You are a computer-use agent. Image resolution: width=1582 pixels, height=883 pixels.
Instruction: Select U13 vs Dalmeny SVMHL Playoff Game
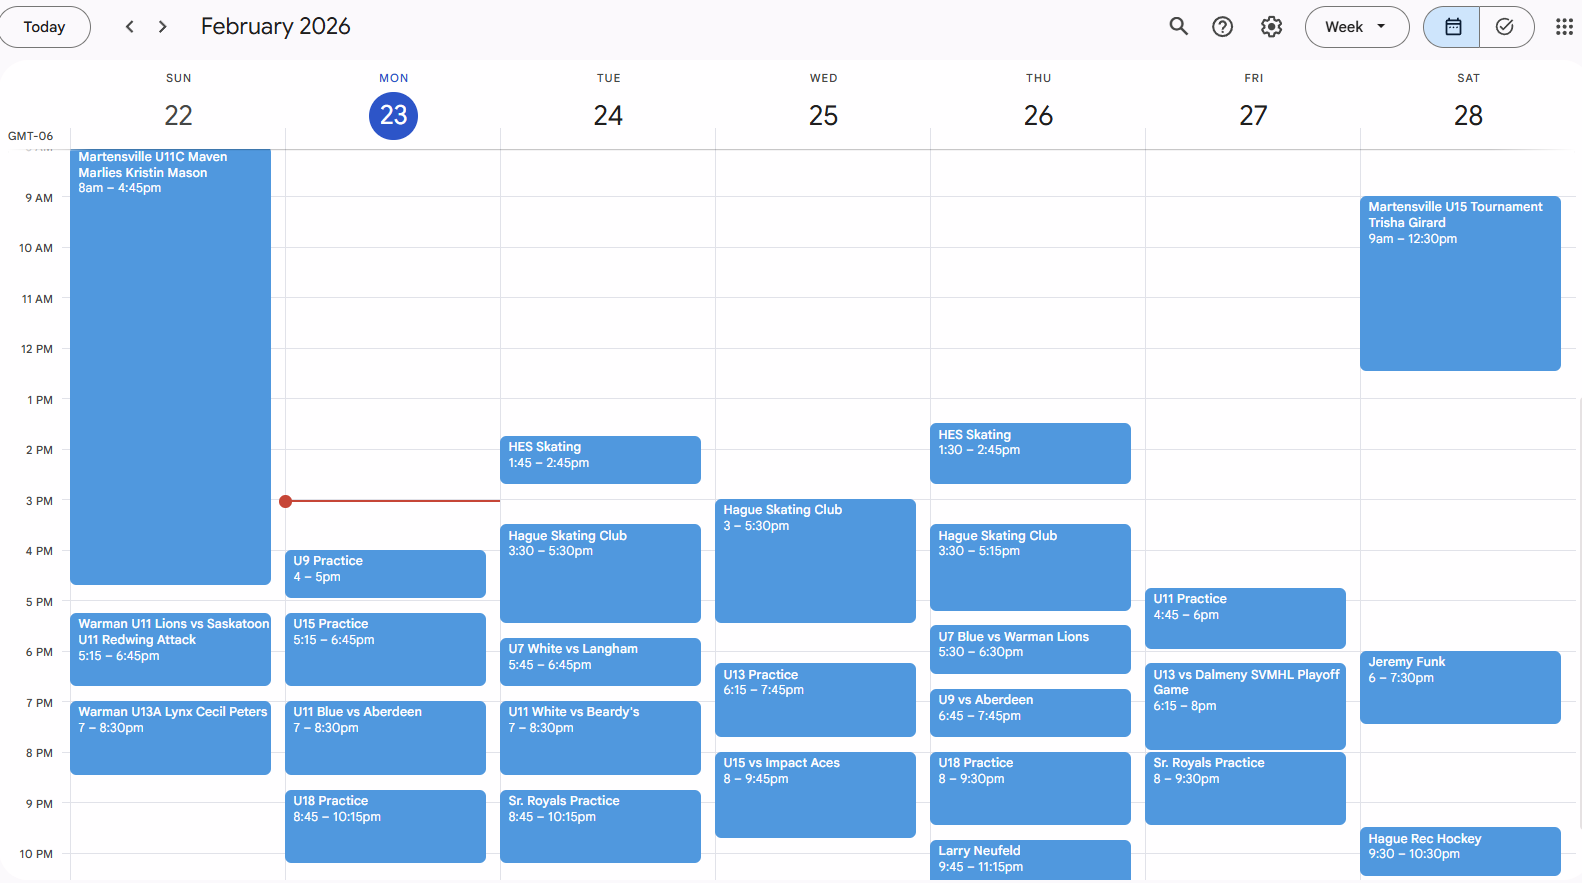1245,706
